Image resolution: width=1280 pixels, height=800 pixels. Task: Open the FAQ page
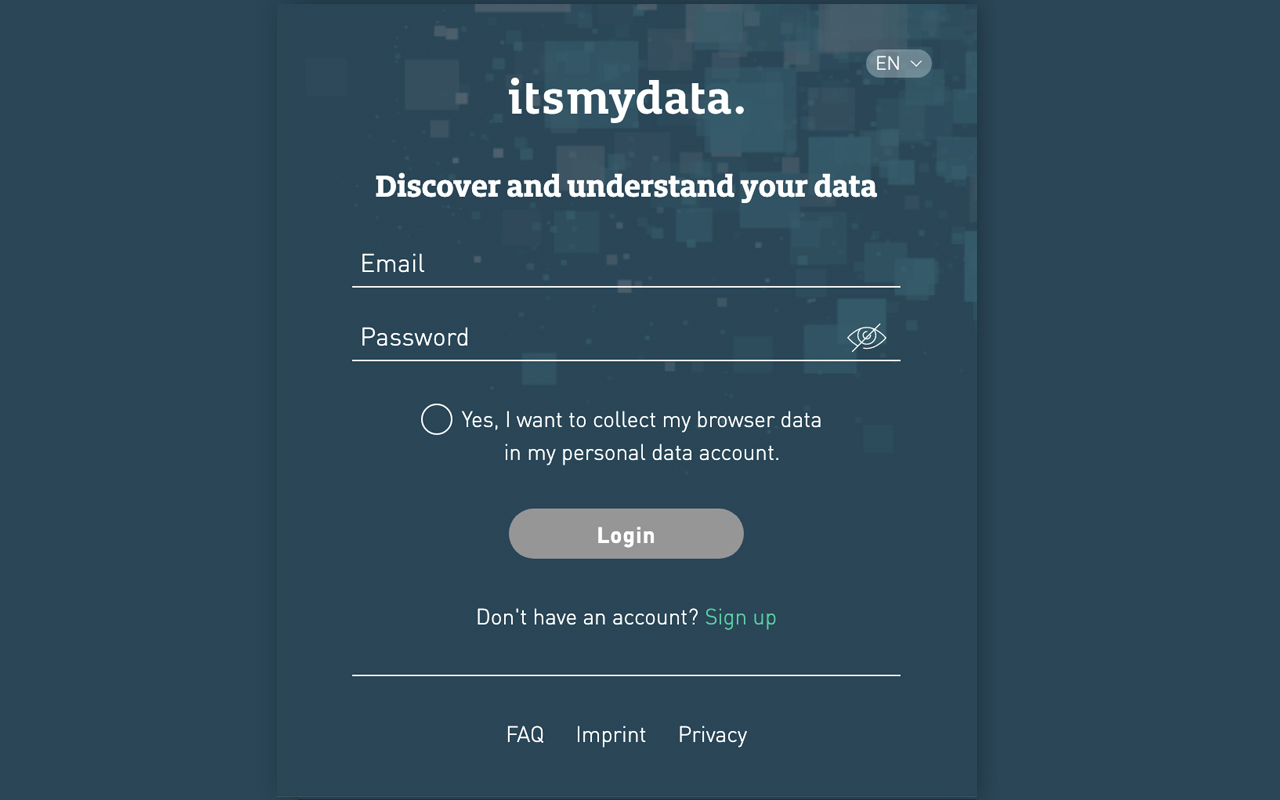525,734
